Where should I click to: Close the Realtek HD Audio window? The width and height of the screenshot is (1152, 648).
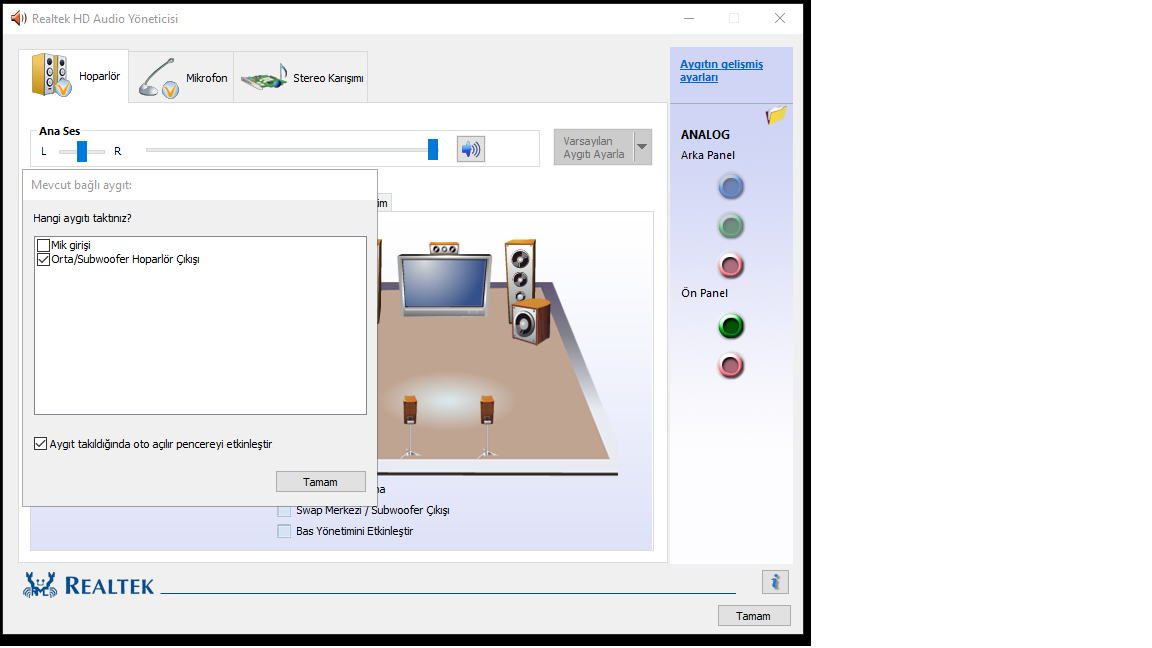coord(780,18)
